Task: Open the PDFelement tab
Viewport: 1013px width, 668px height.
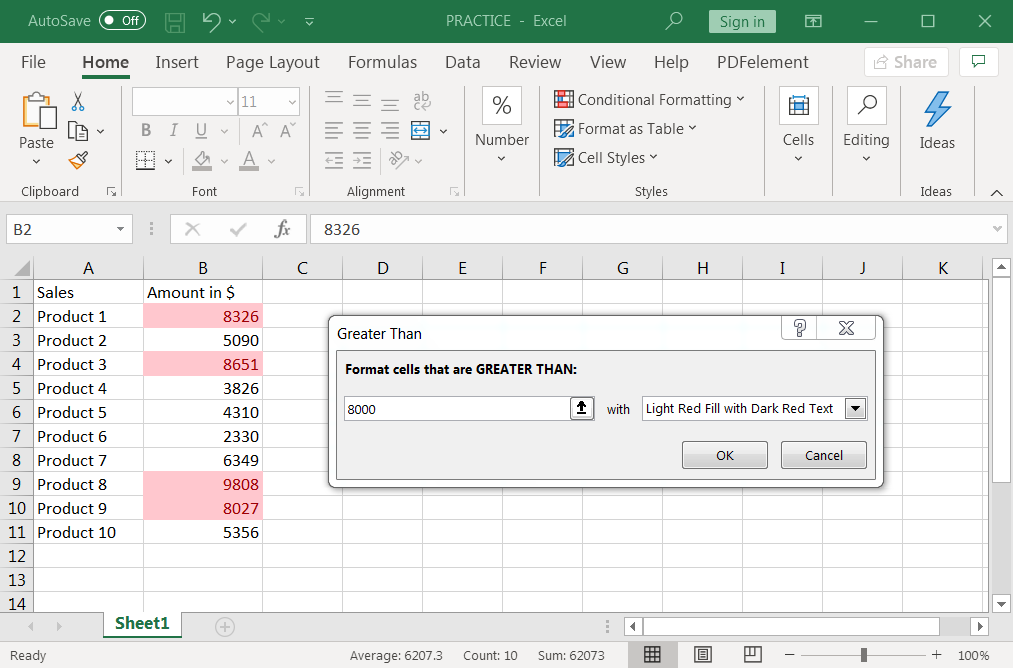Action: (762, 62)
